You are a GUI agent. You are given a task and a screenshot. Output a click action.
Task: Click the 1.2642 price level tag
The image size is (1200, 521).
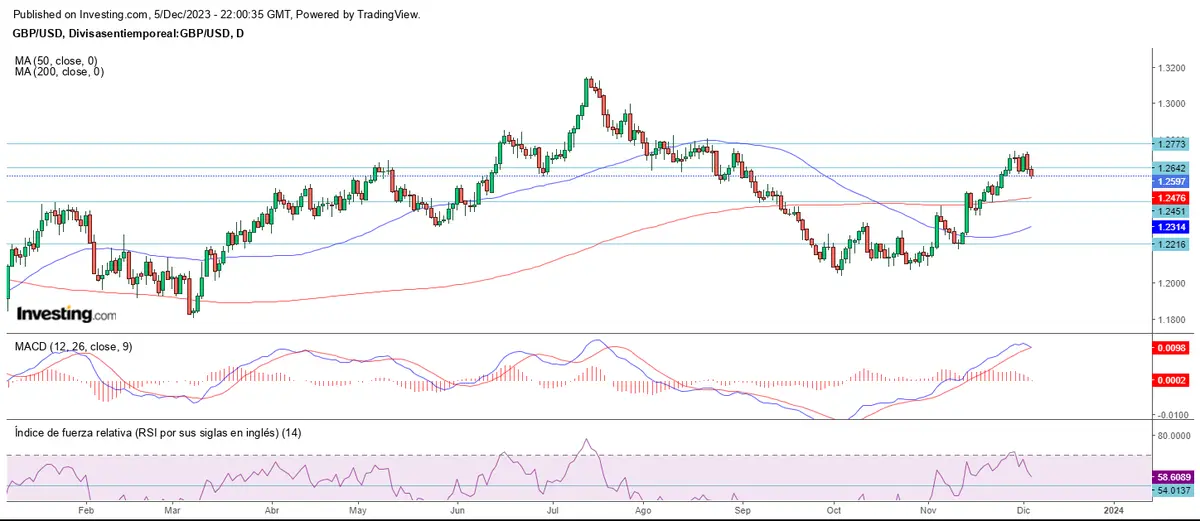click(x=1169, y=168)
